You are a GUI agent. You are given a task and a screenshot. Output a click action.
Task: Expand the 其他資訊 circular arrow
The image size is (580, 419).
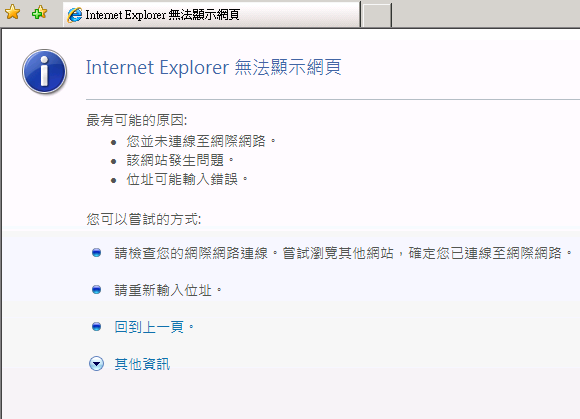[97, 364]
